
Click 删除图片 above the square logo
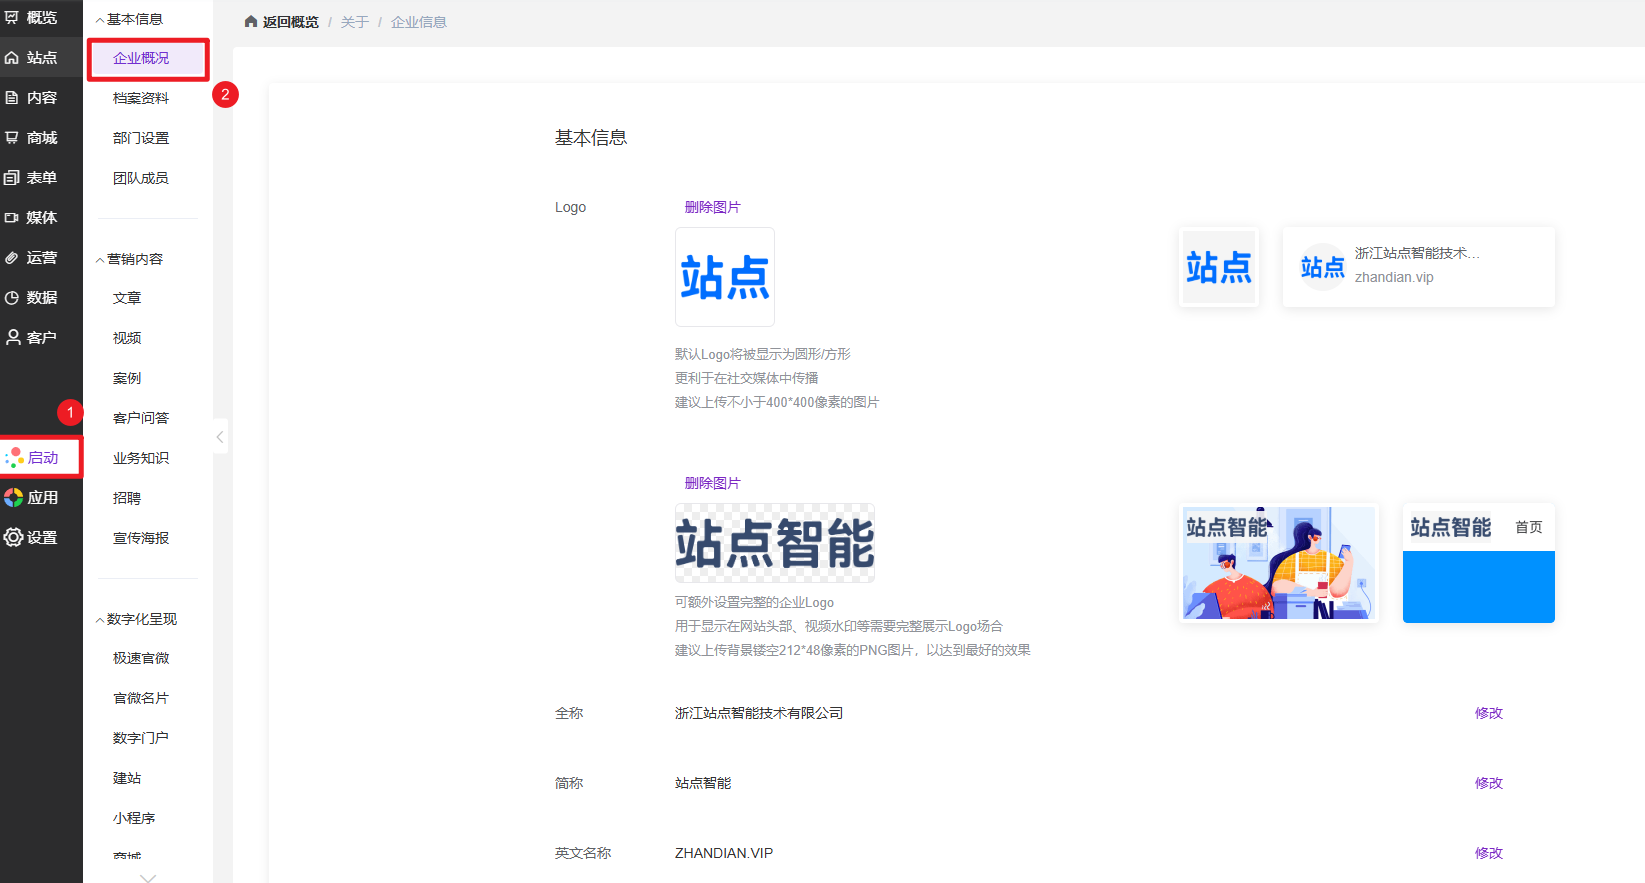pos(712,207)
